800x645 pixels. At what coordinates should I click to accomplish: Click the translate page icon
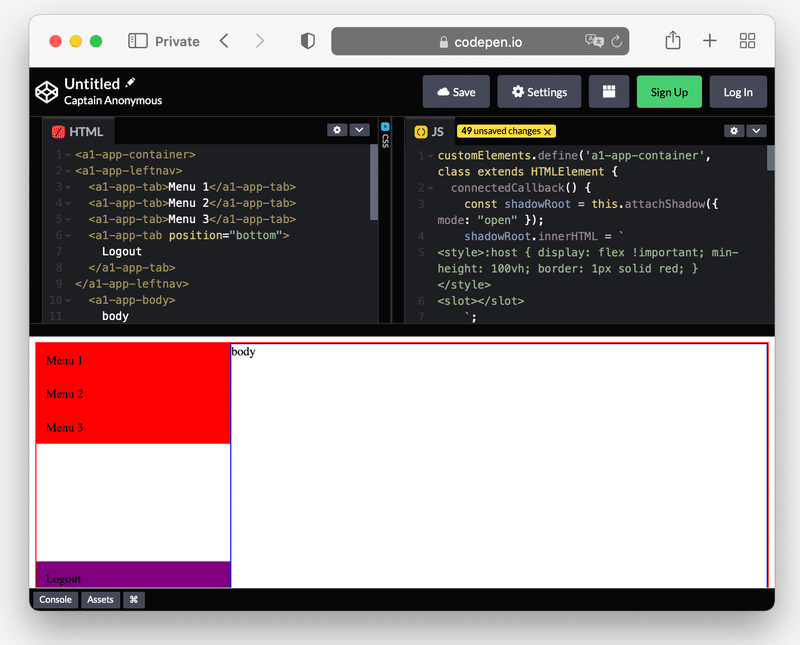[x=594, y=41]
